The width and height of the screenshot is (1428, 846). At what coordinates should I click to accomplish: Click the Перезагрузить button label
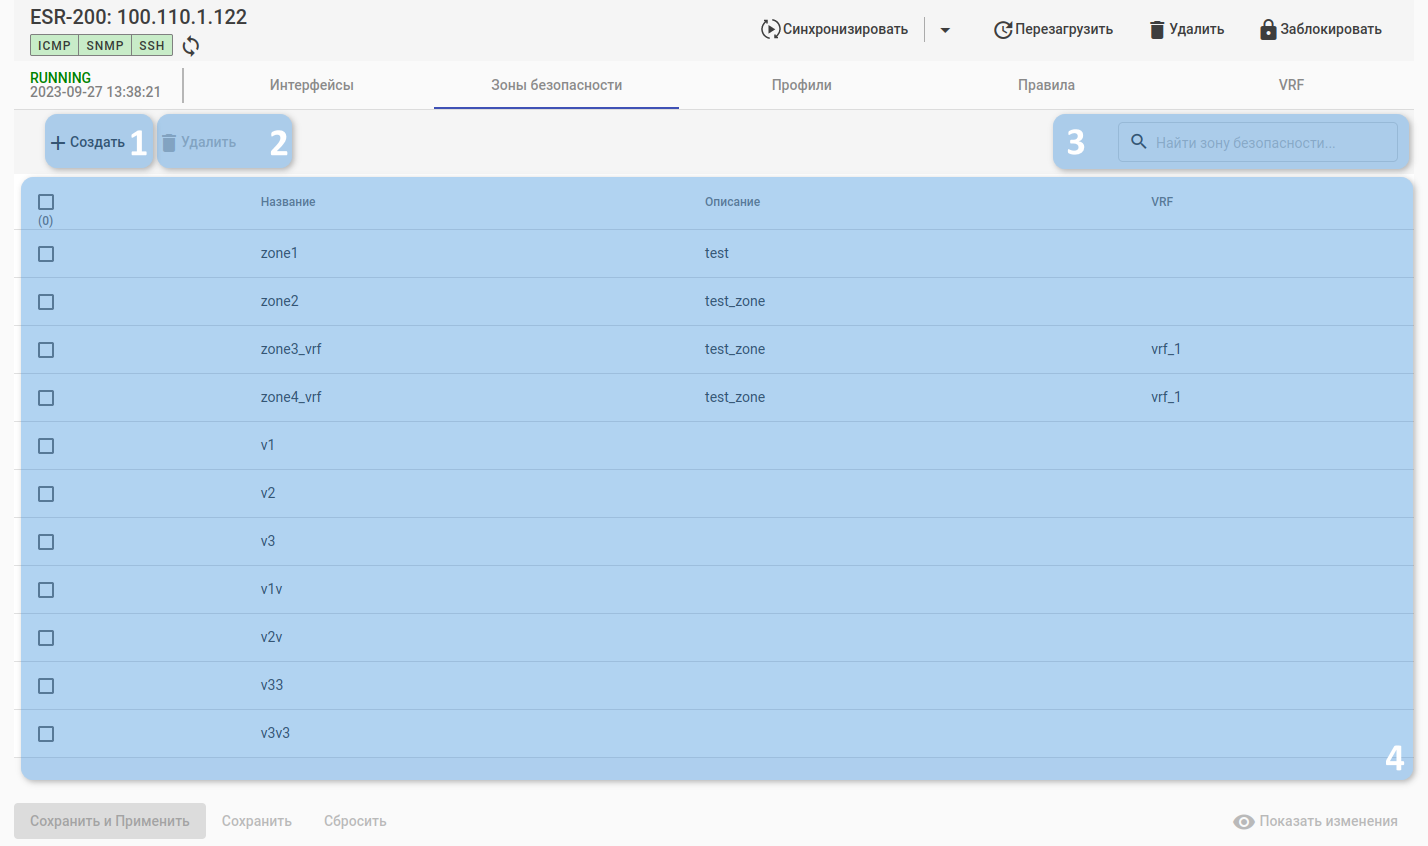[1064, 30]
